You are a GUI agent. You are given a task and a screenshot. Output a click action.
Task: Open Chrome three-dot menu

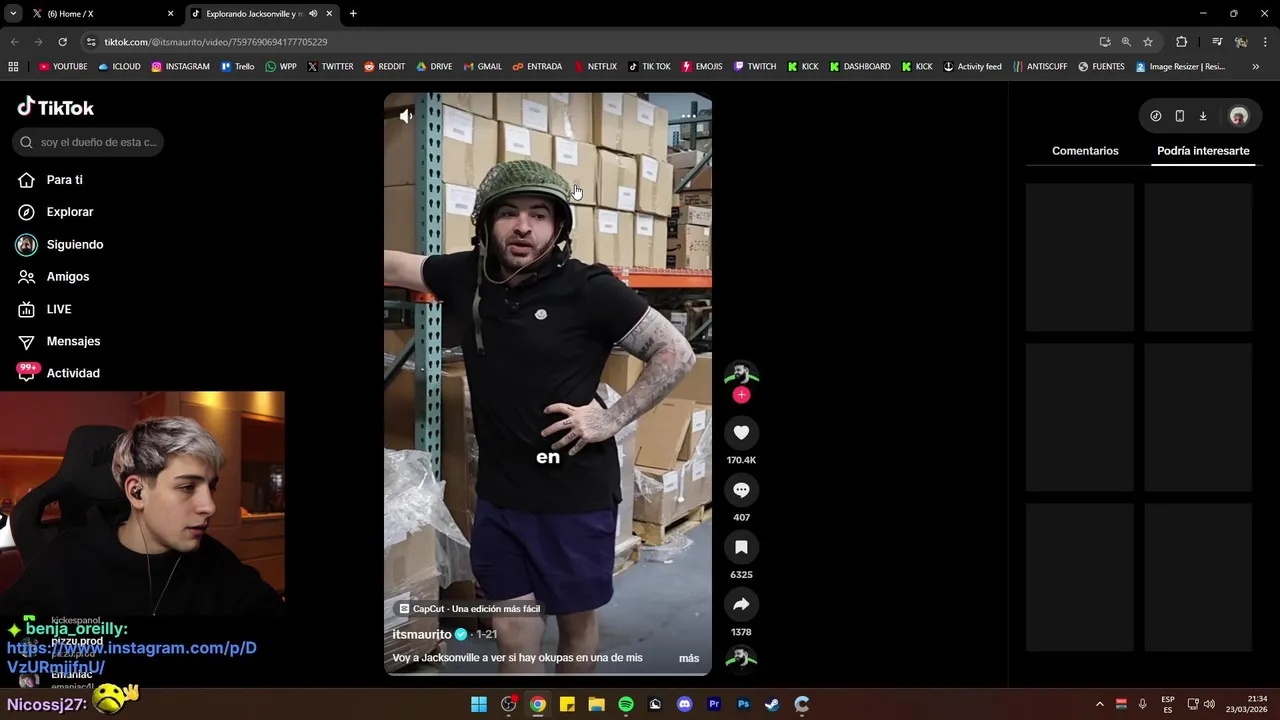[1266, 42]
